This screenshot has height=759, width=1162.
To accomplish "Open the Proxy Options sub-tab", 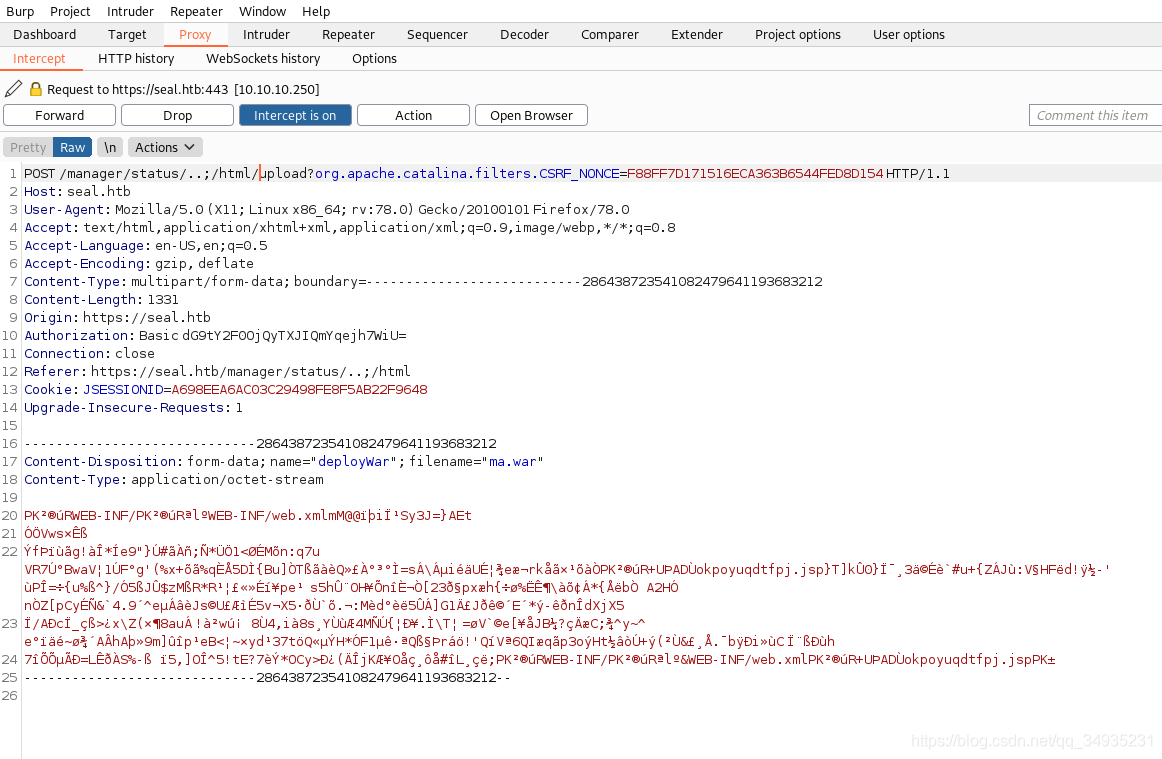I will (374, 58).
